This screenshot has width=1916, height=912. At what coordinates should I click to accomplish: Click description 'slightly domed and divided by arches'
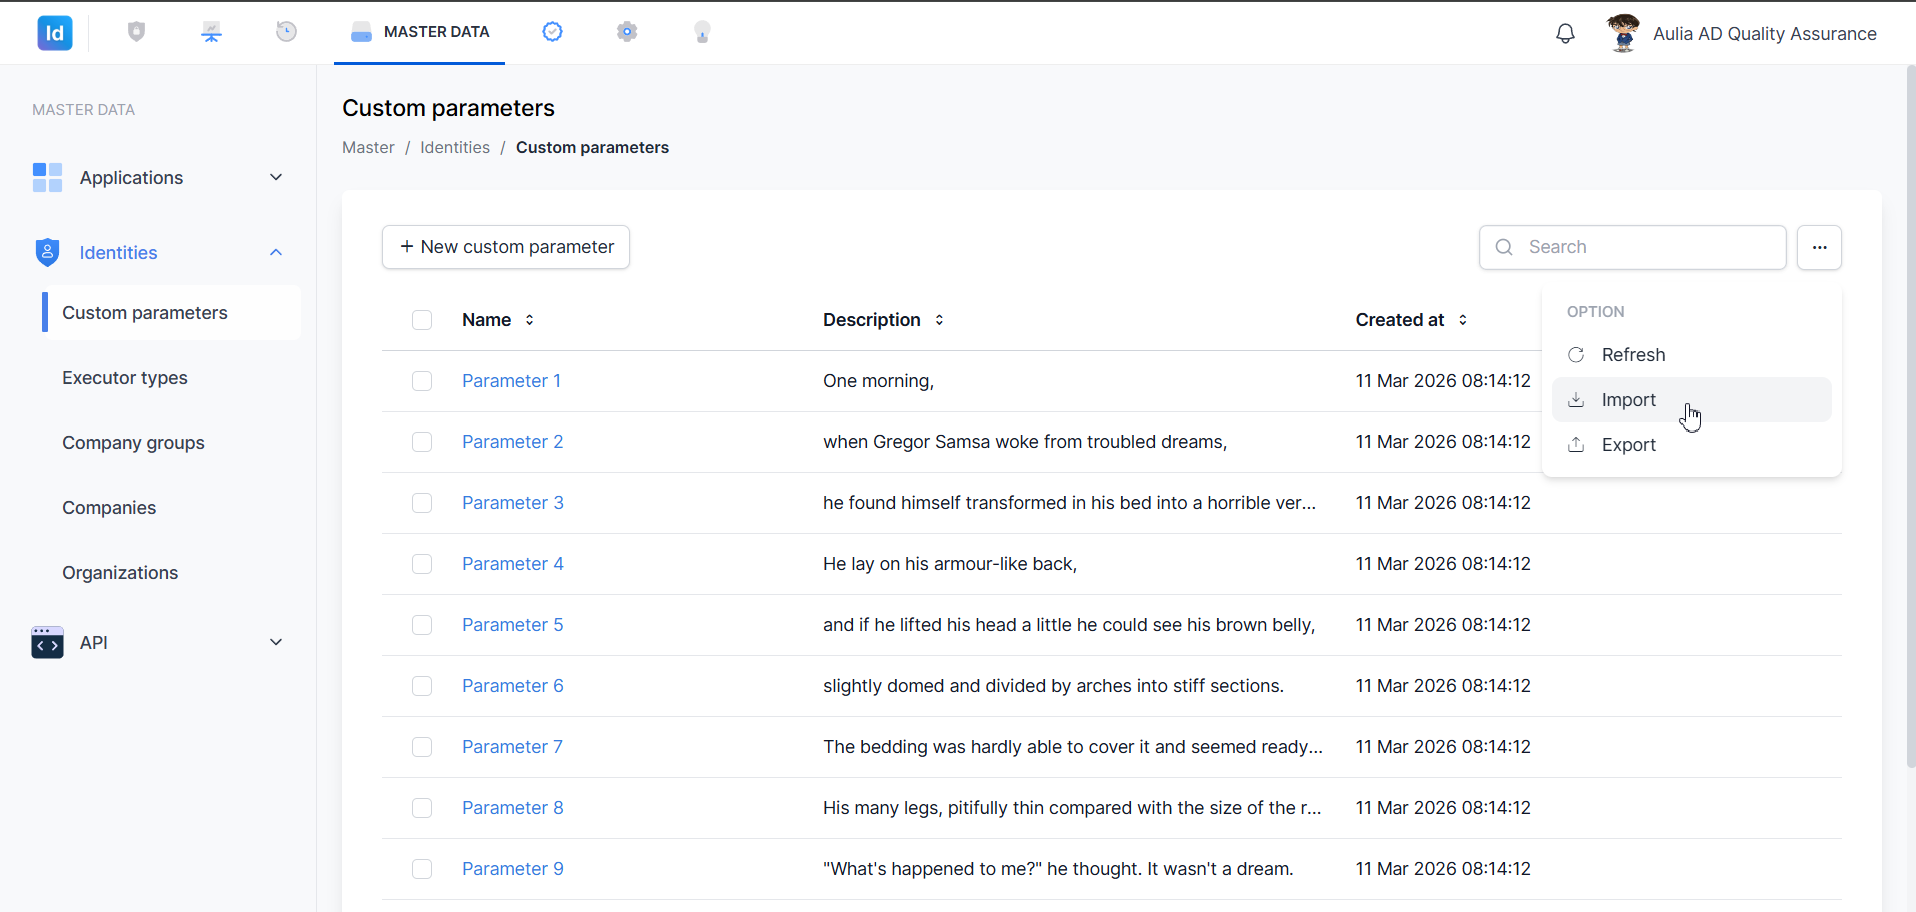pos(1053,686)
